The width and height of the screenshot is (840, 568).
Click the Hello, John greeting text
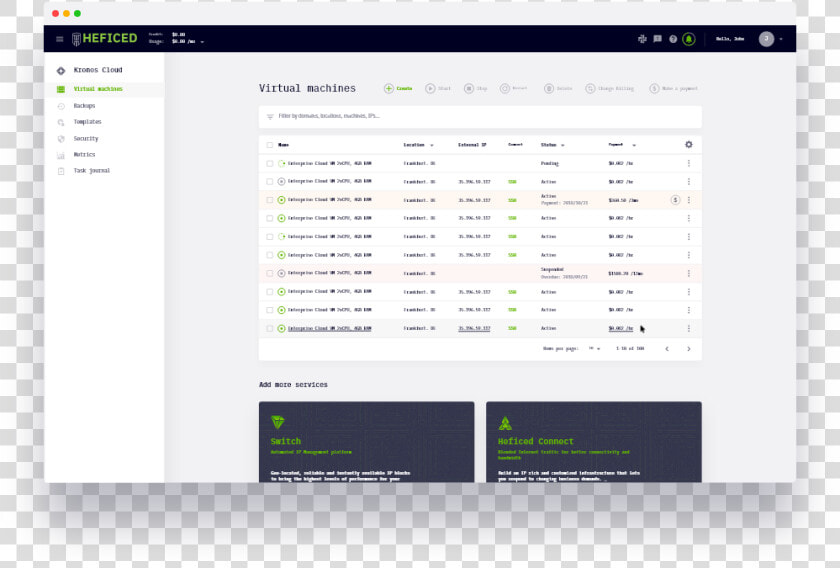coord(730,39)
